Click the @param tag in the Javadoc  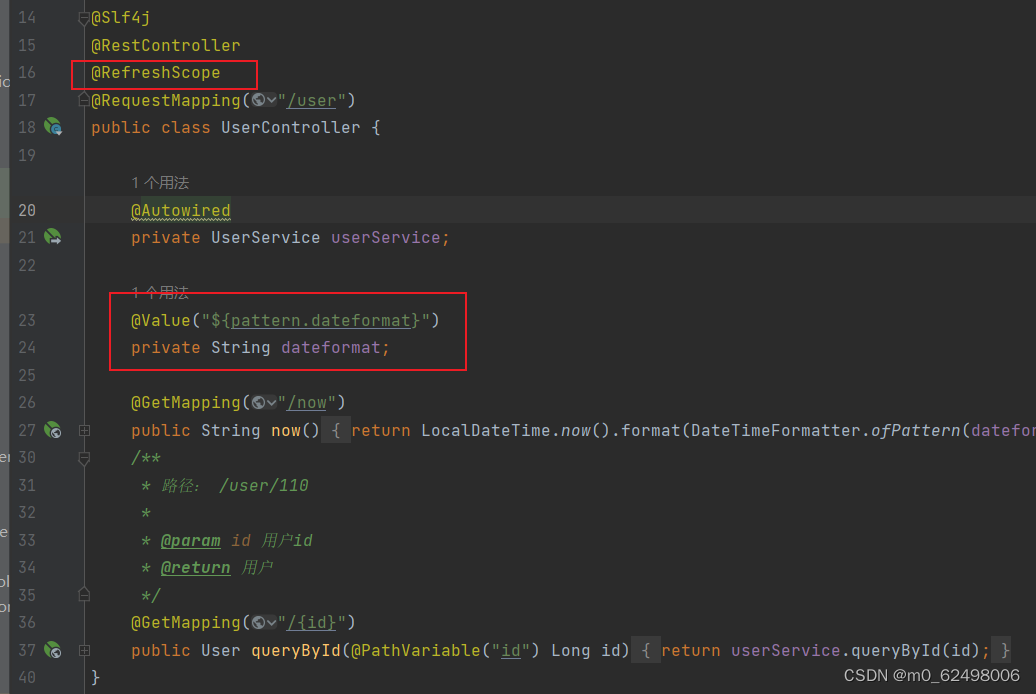click(x=190, y=541)
